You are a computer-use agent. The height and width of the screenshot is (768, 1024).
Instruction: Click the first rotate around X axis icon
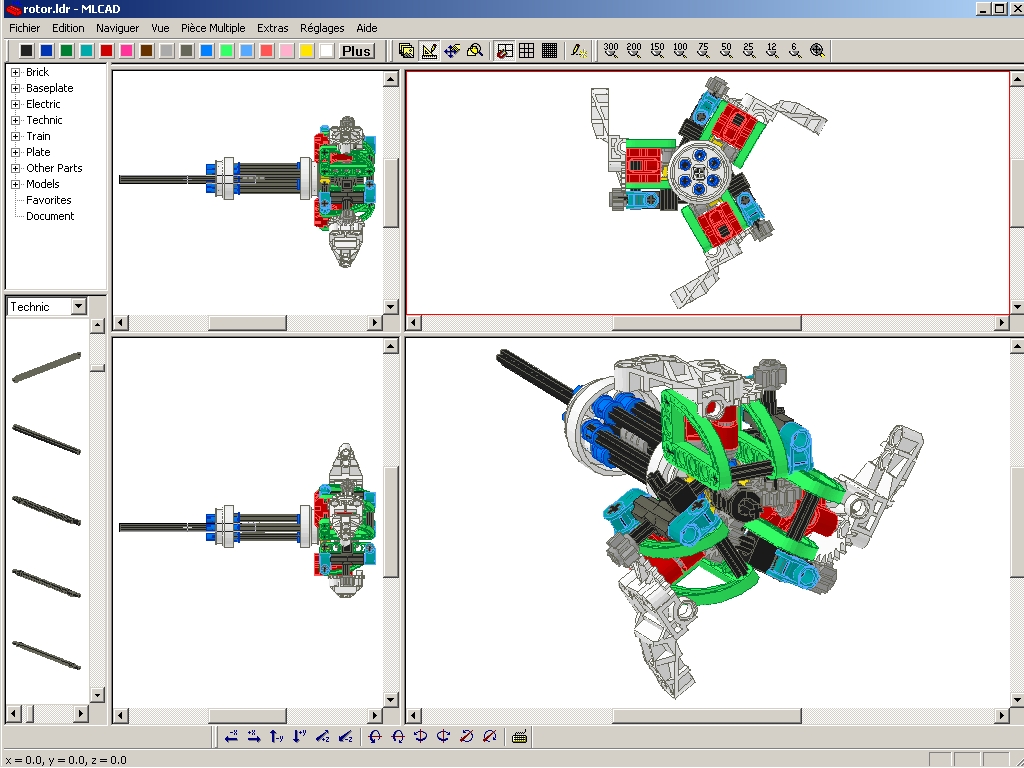(375, 737)
